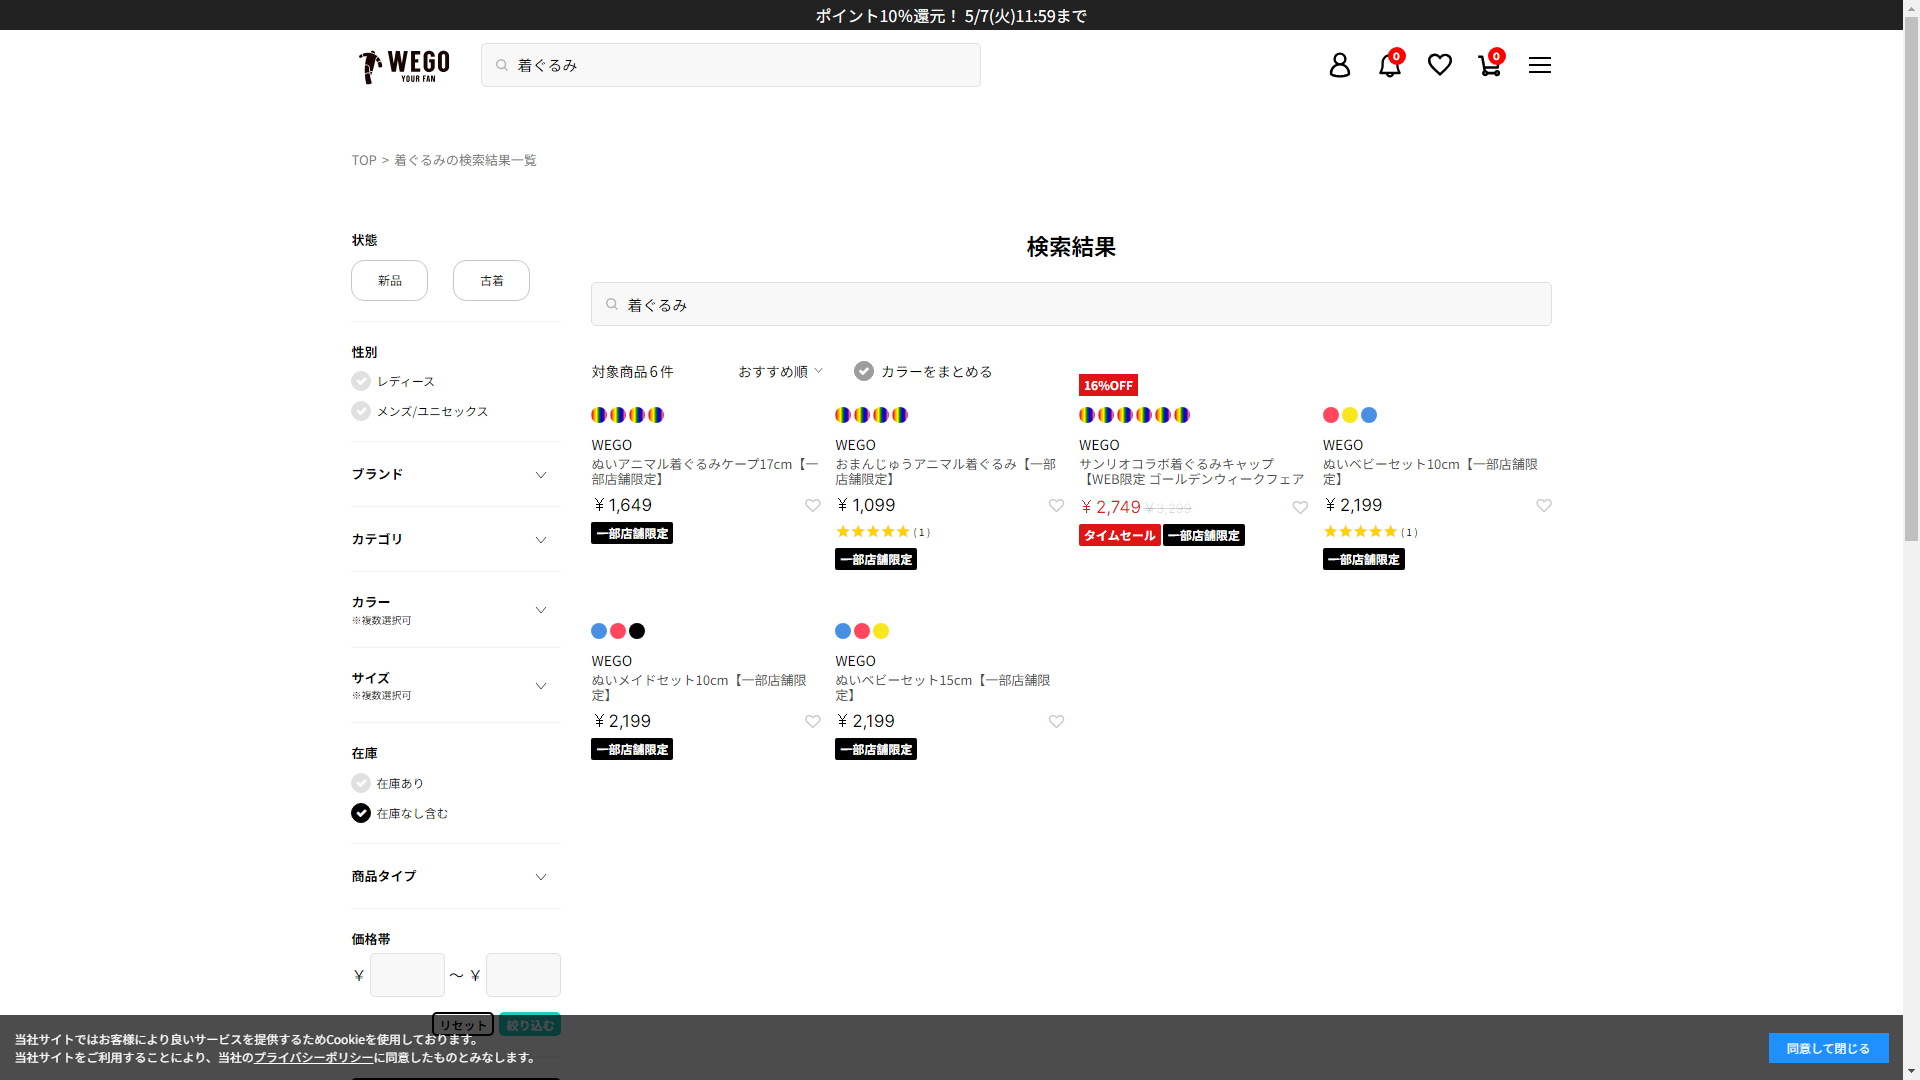Open the user account icon
The width and height of the screenshot is (1920, 1080).
1339,65
